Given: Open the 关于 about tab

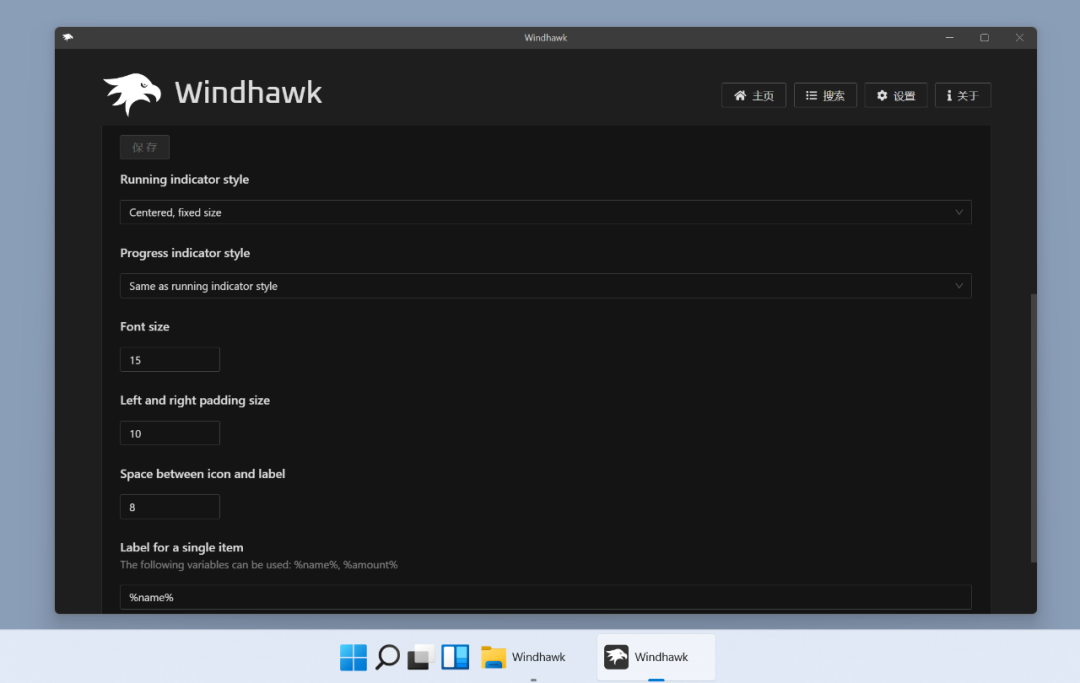Looking at the screenshot, I should click(963, 95).
